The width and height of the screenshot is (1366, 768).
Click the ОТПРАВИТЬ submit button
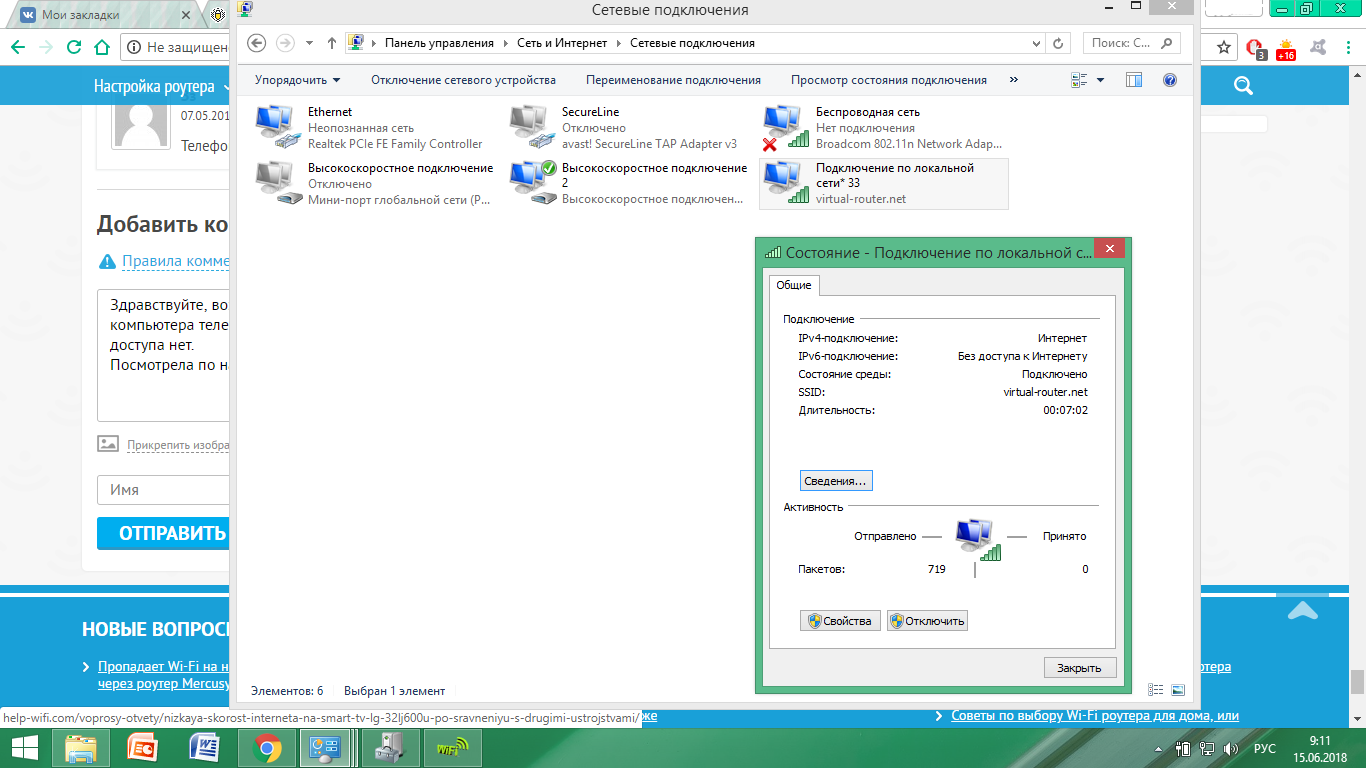click(x=164, y=533)
